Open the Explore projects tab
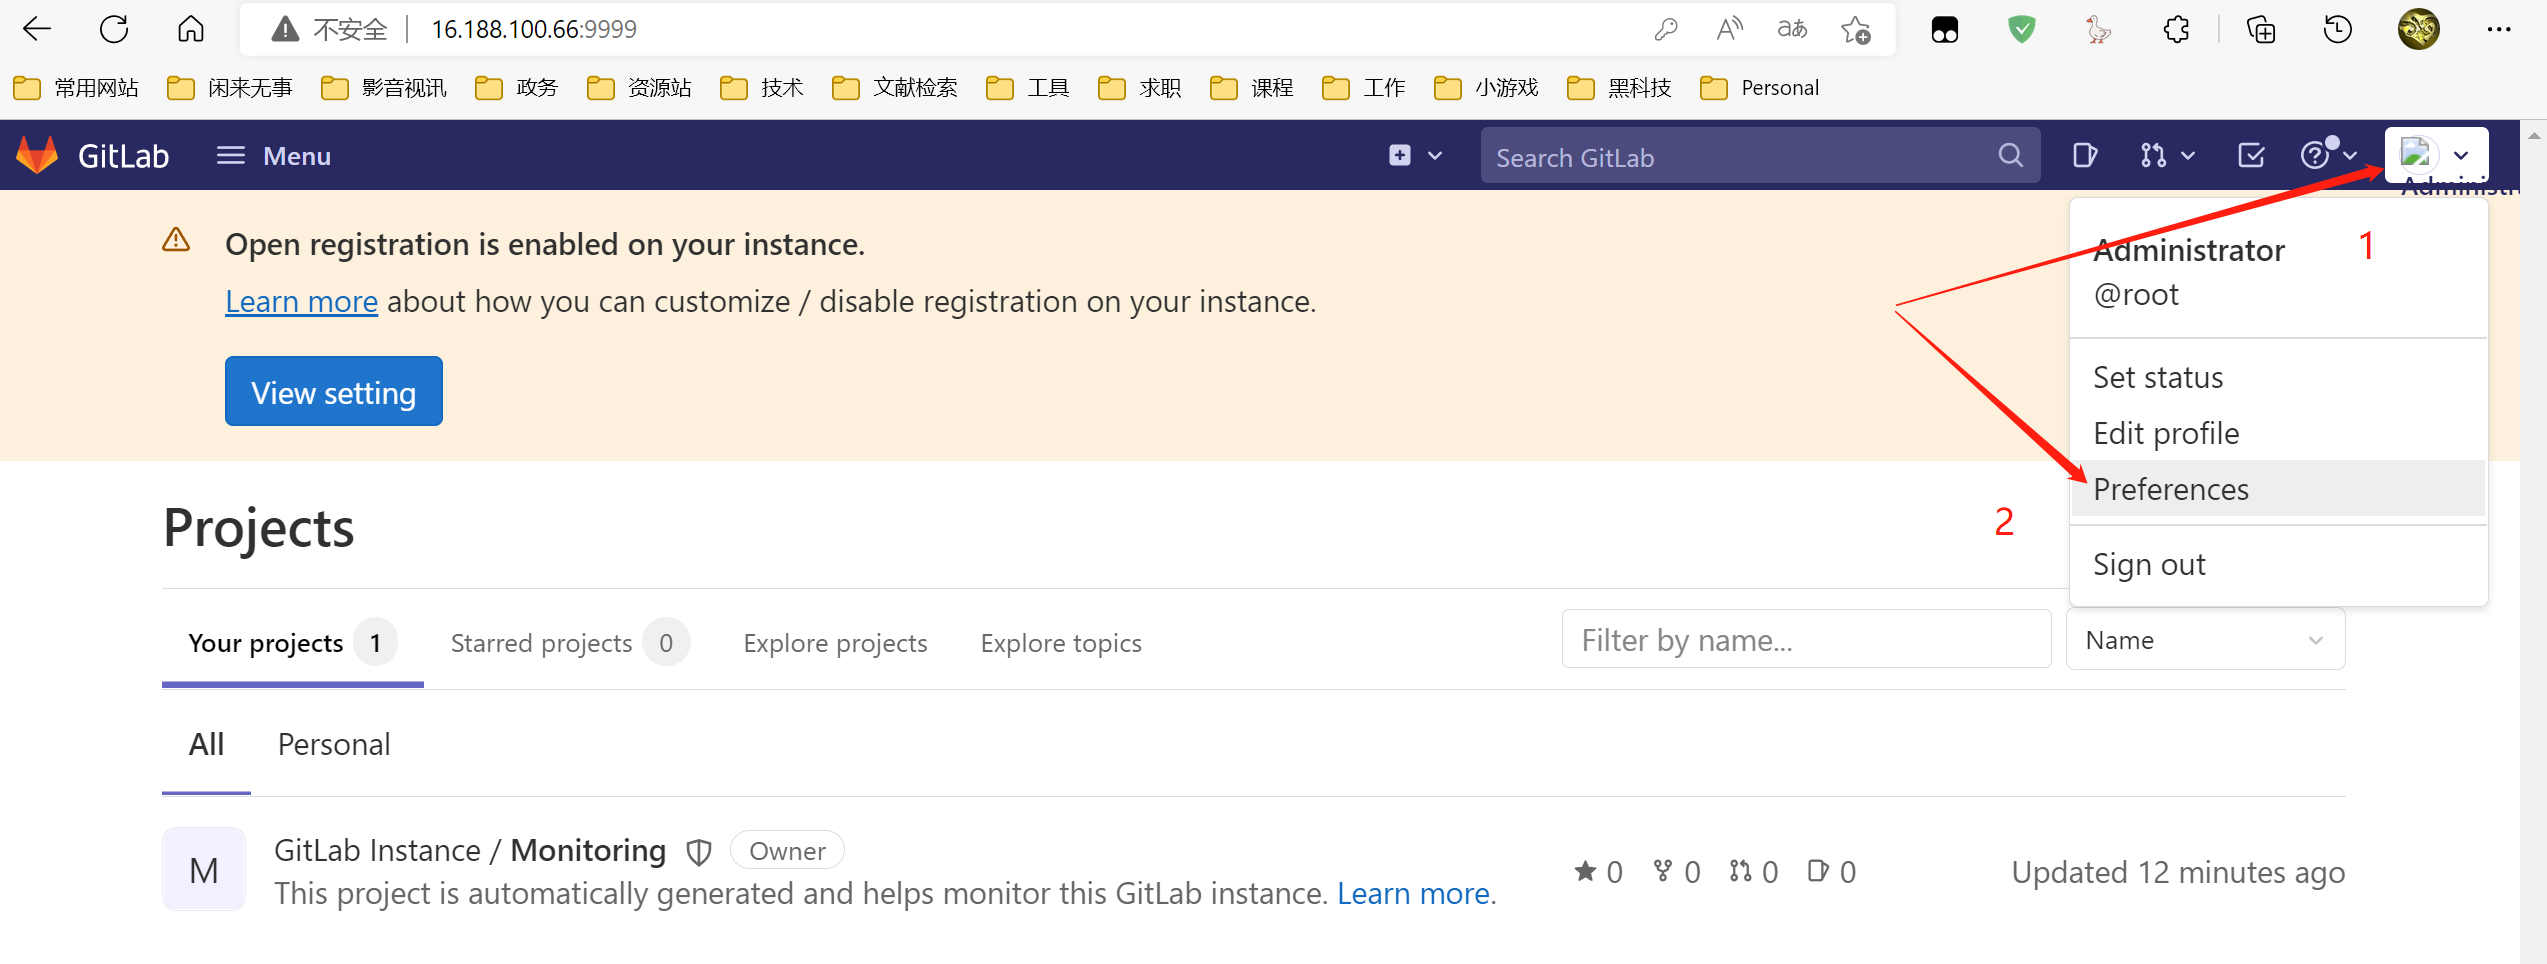The width and height of the screenshot is (2547, 964). coord(835,643)
